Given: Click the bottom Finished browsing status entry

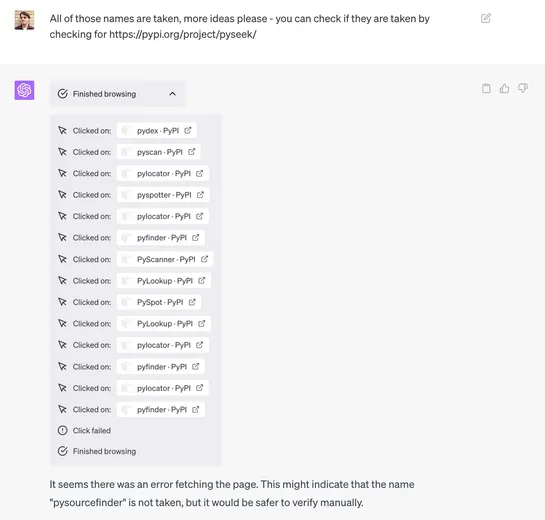Looking at the screenshot, I should tap(97, 451).
